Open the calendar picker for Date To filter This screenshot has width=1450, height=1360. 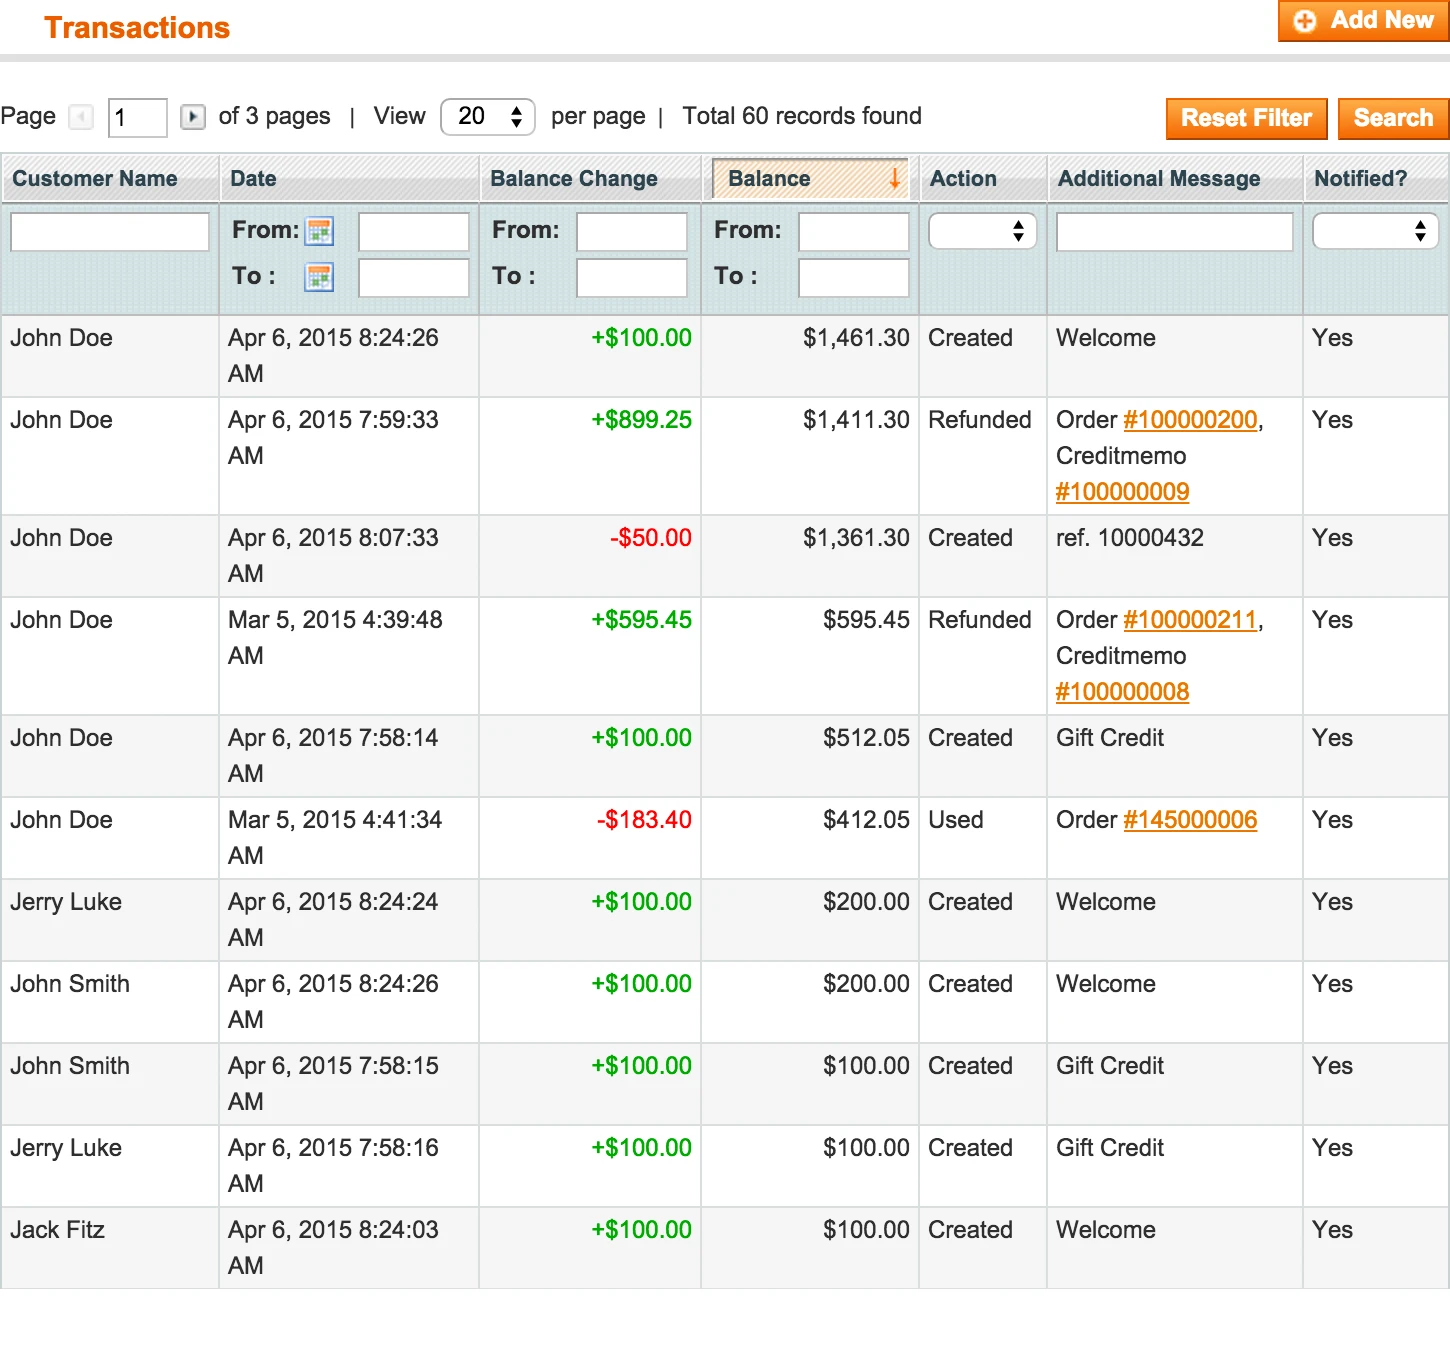(318, 277)
